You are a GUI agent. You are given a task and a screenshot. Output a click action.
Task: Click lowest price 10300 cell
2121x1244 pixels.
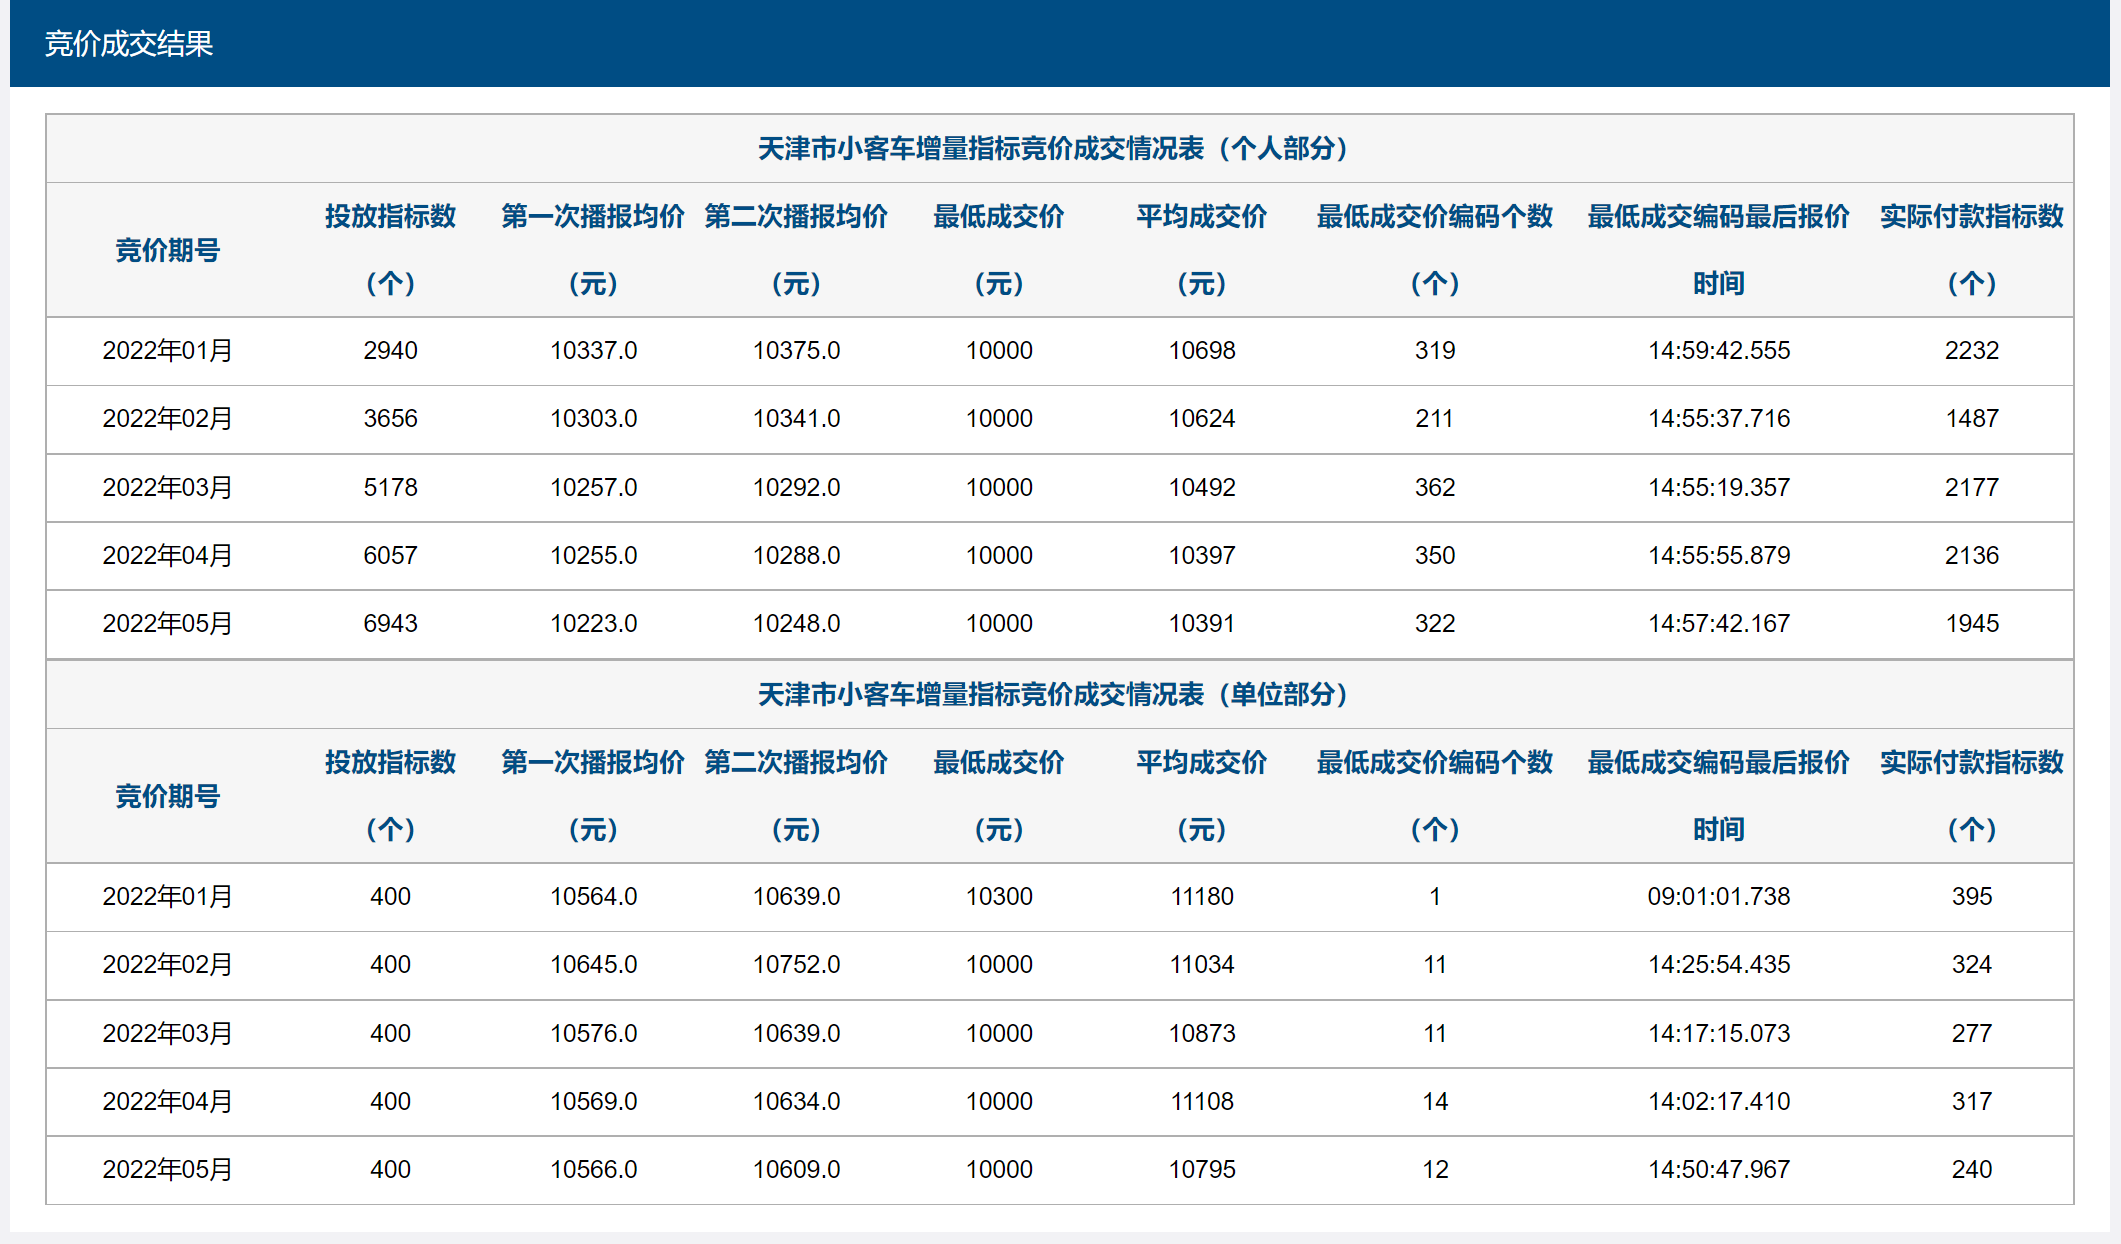[999, 897]
